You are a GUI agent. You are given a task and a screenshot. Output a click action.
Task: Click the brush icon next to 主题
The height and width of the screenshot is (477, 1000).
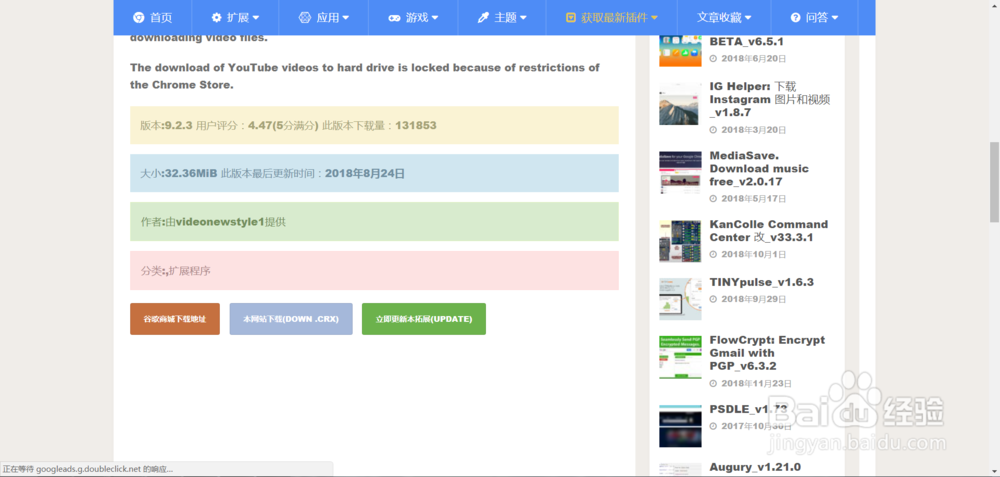tap(483, 17)
